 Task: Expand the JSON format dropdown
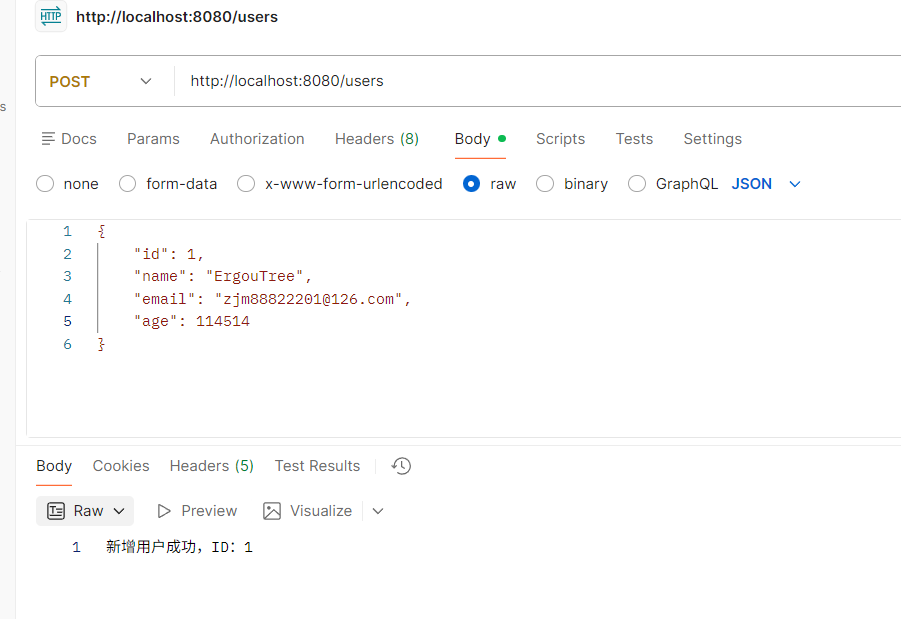(795, 184)
